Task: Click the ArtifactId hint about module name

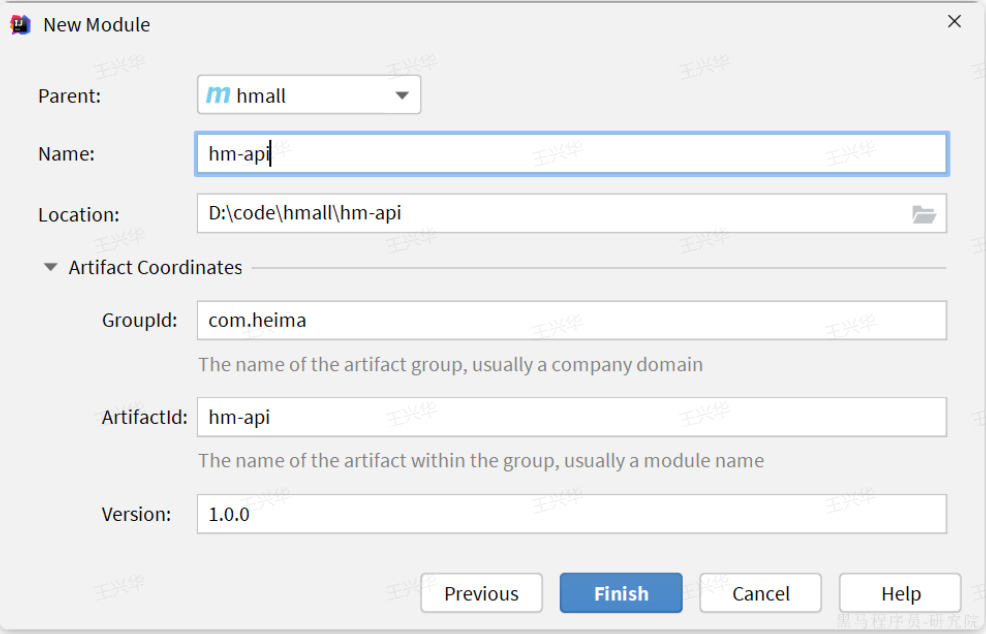Action: point(480,461)
